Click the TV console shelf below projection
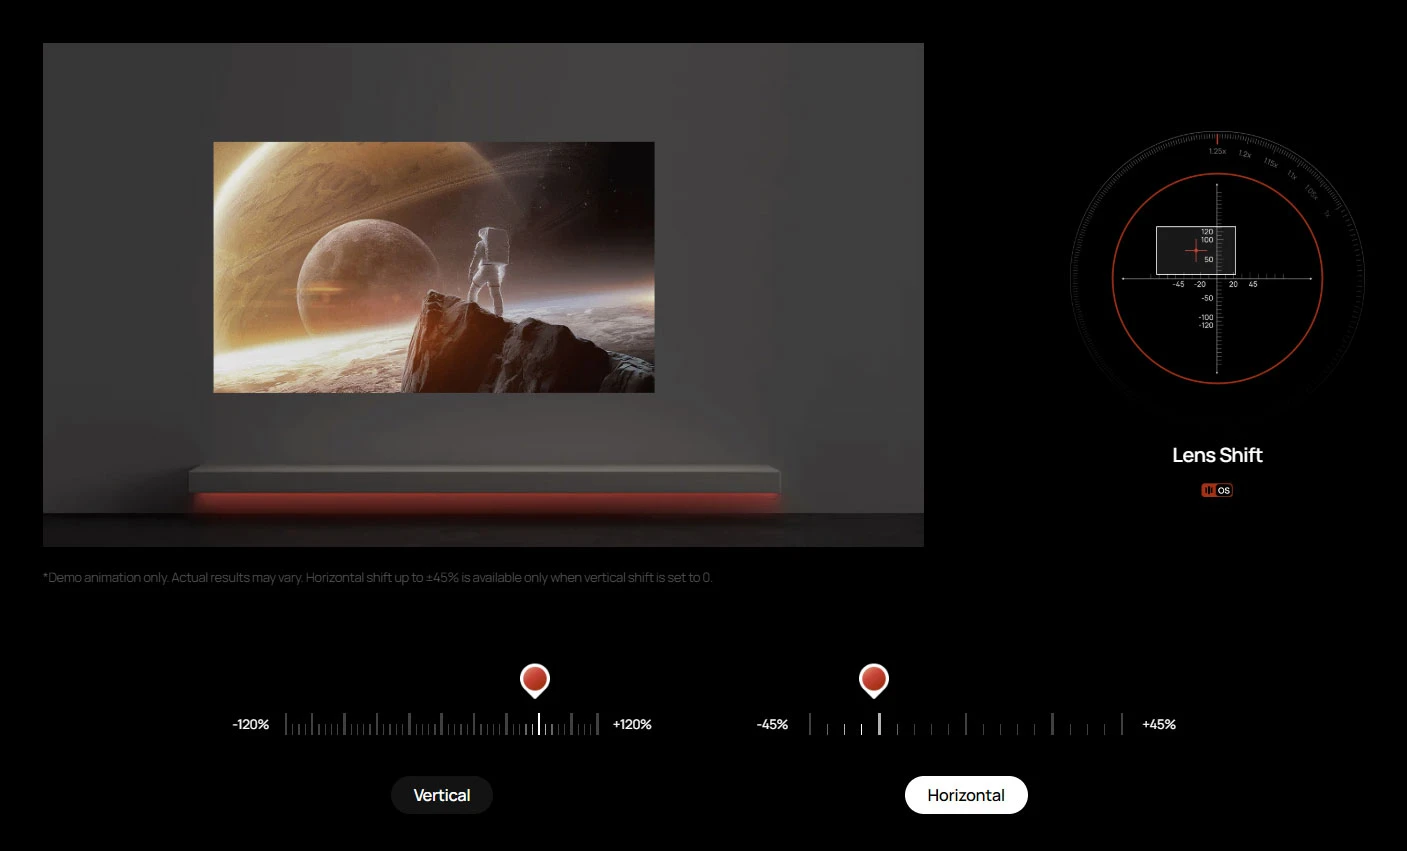 pyautogui.click(x=484, y=478)
